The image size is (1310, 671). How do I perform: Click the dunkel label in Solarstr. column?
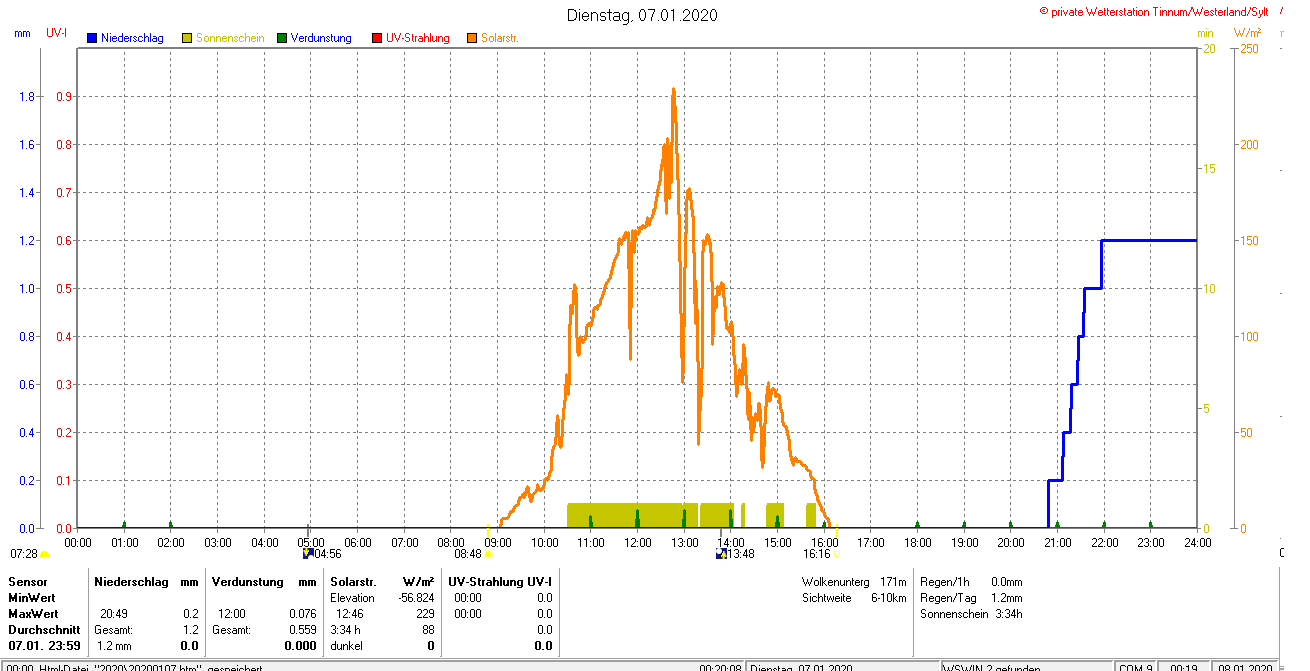coord(346,646)
